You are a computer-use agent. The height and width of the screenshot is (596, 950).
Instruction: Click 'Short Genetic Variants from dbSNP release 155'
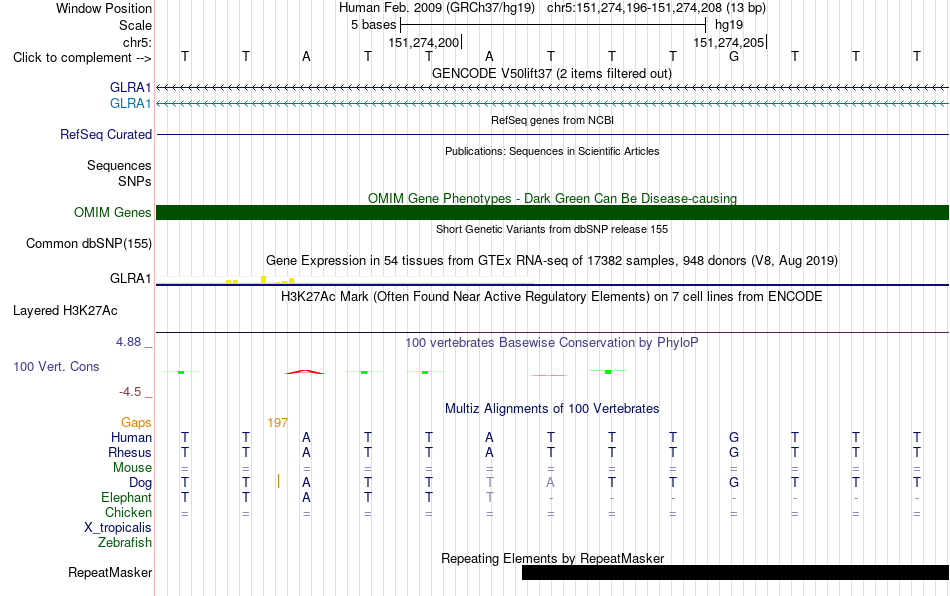[x=552, y=230]
